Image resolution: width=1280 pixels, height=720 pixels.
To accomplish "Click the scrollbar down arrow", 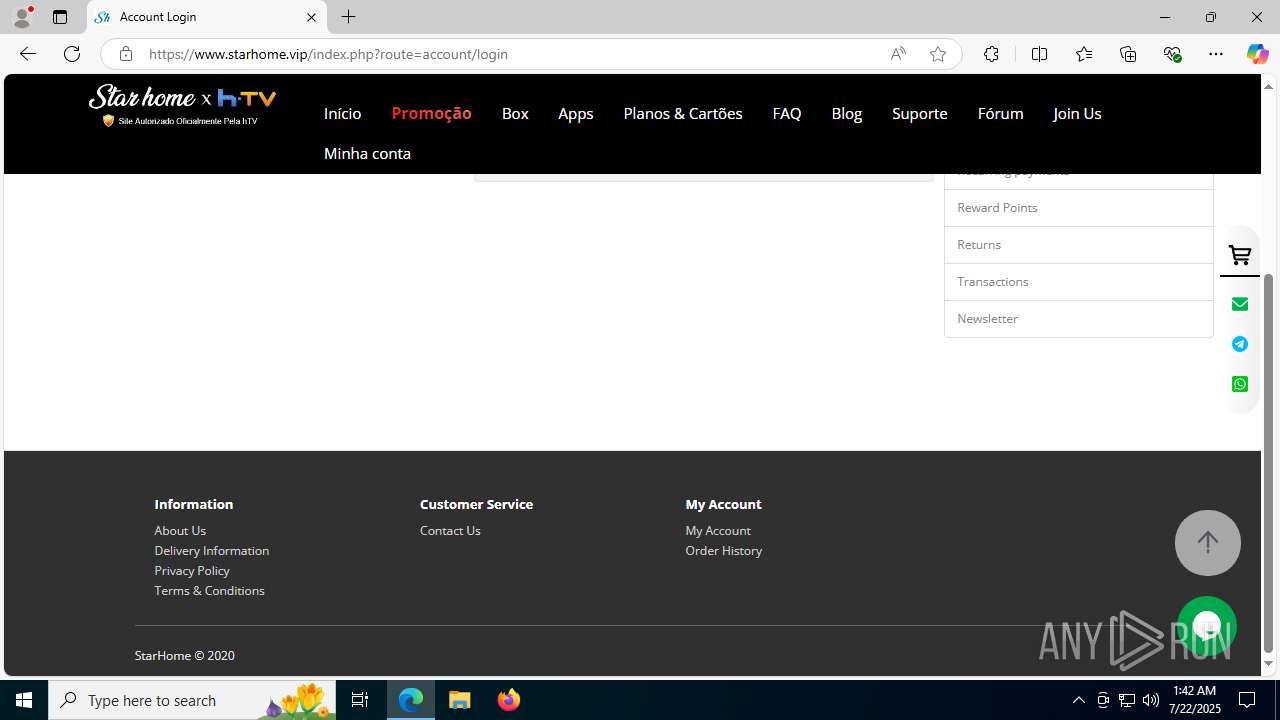I will 1269,664.
